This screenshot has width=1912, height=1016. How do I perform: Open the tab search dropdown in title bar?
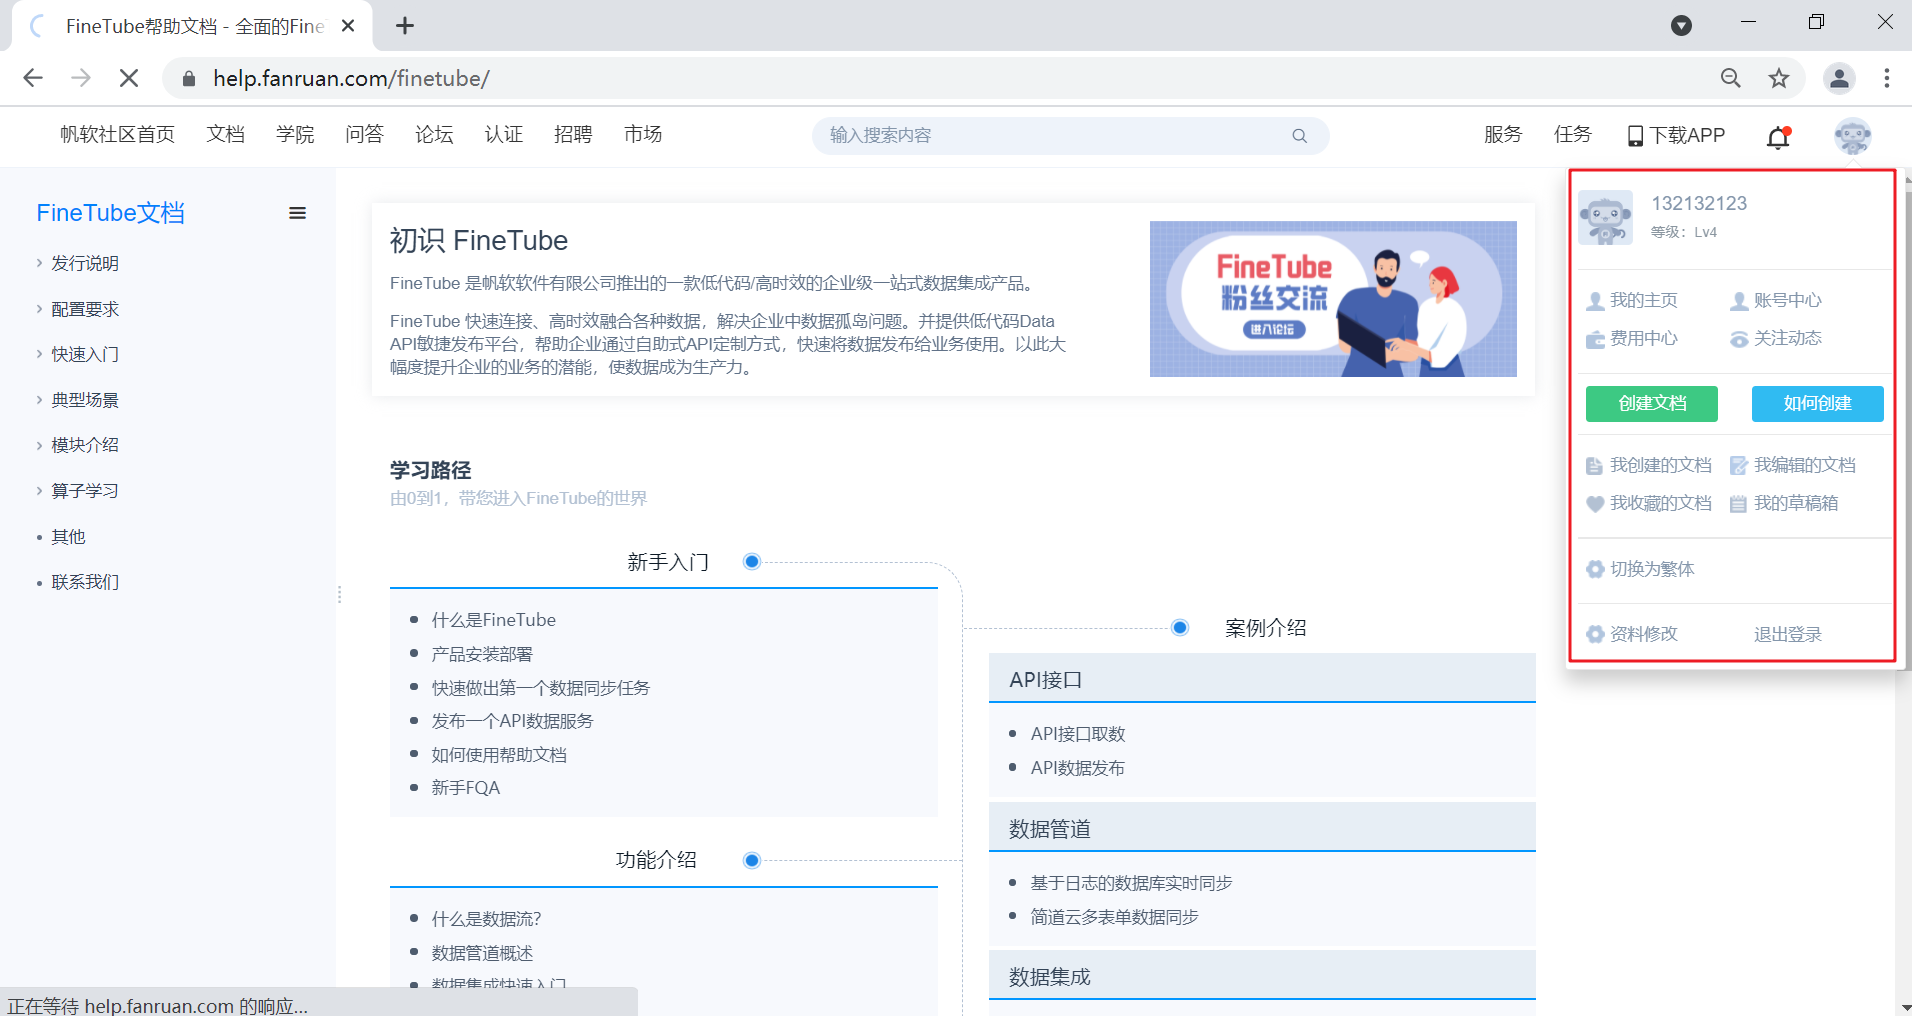pyautogui.click(x=1682, y=26)
